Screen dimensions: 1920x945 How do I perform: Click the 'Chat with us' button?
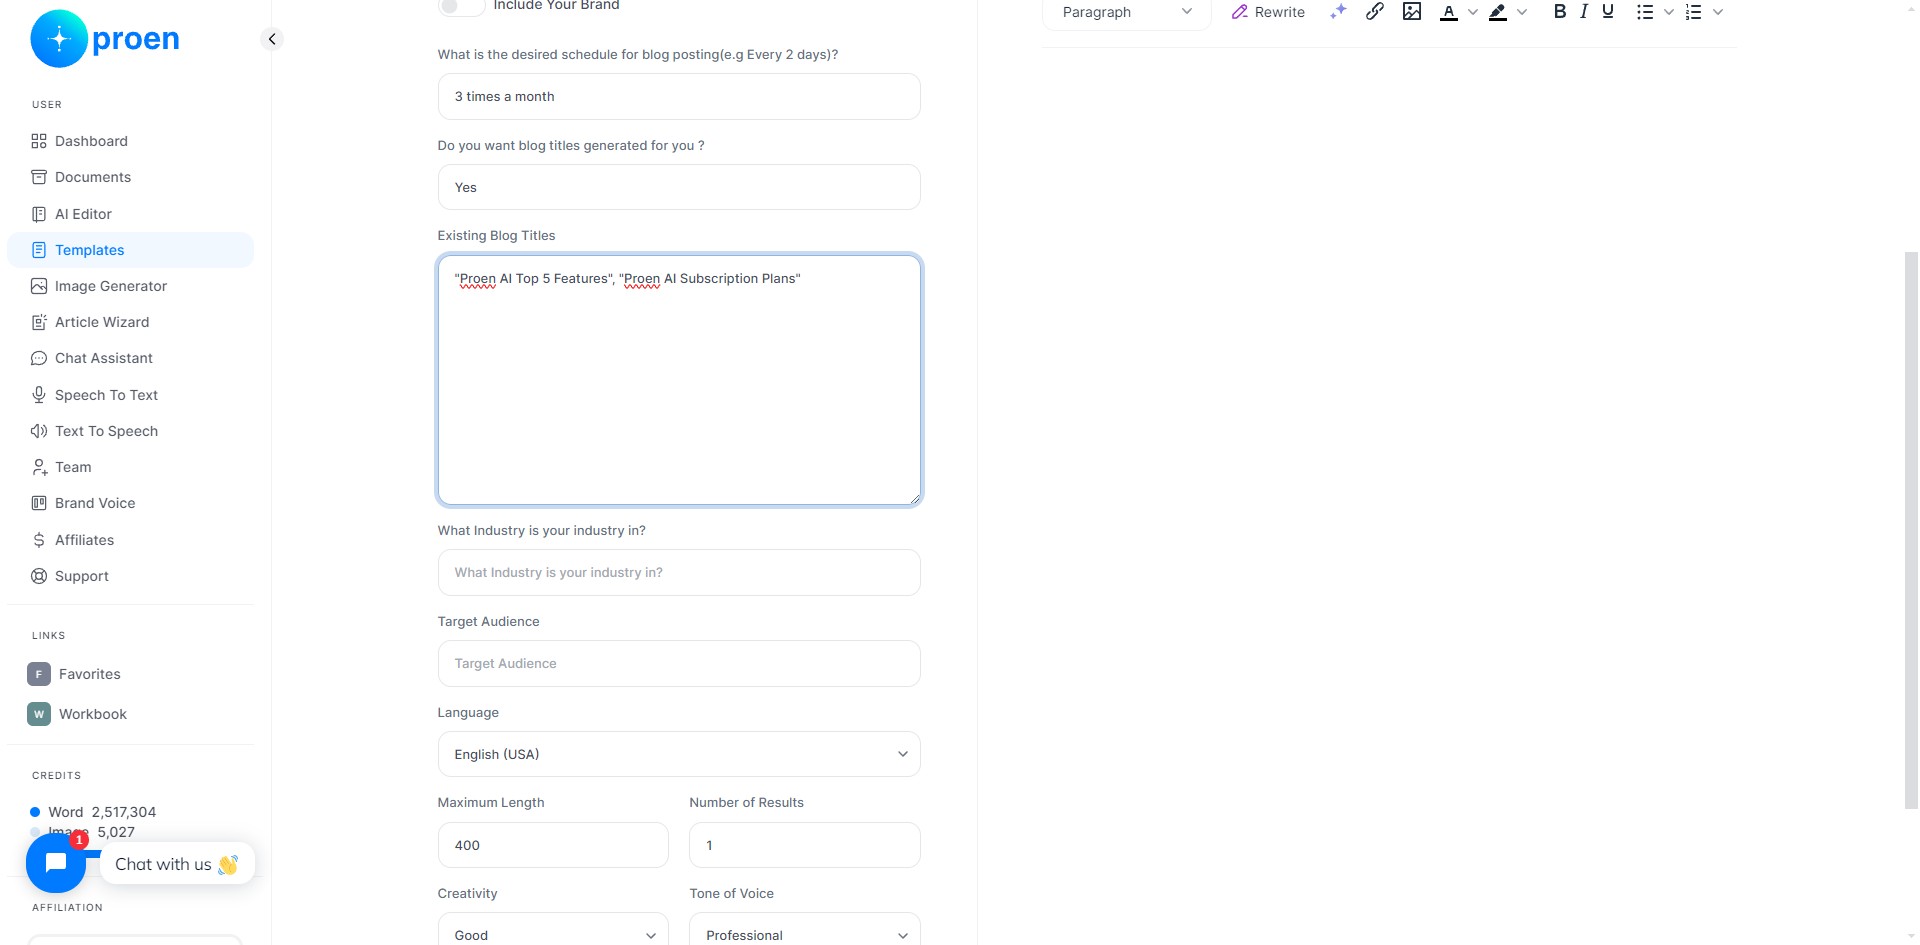177,864
